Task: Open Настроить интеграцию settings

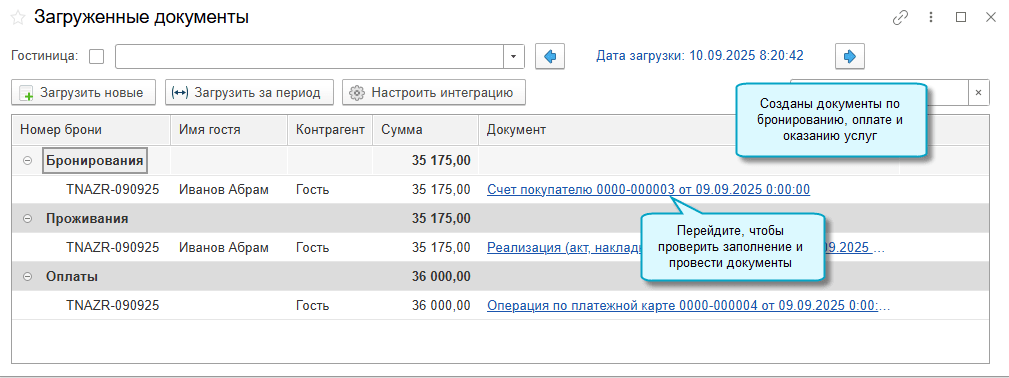Action: [x=434, y=93]
